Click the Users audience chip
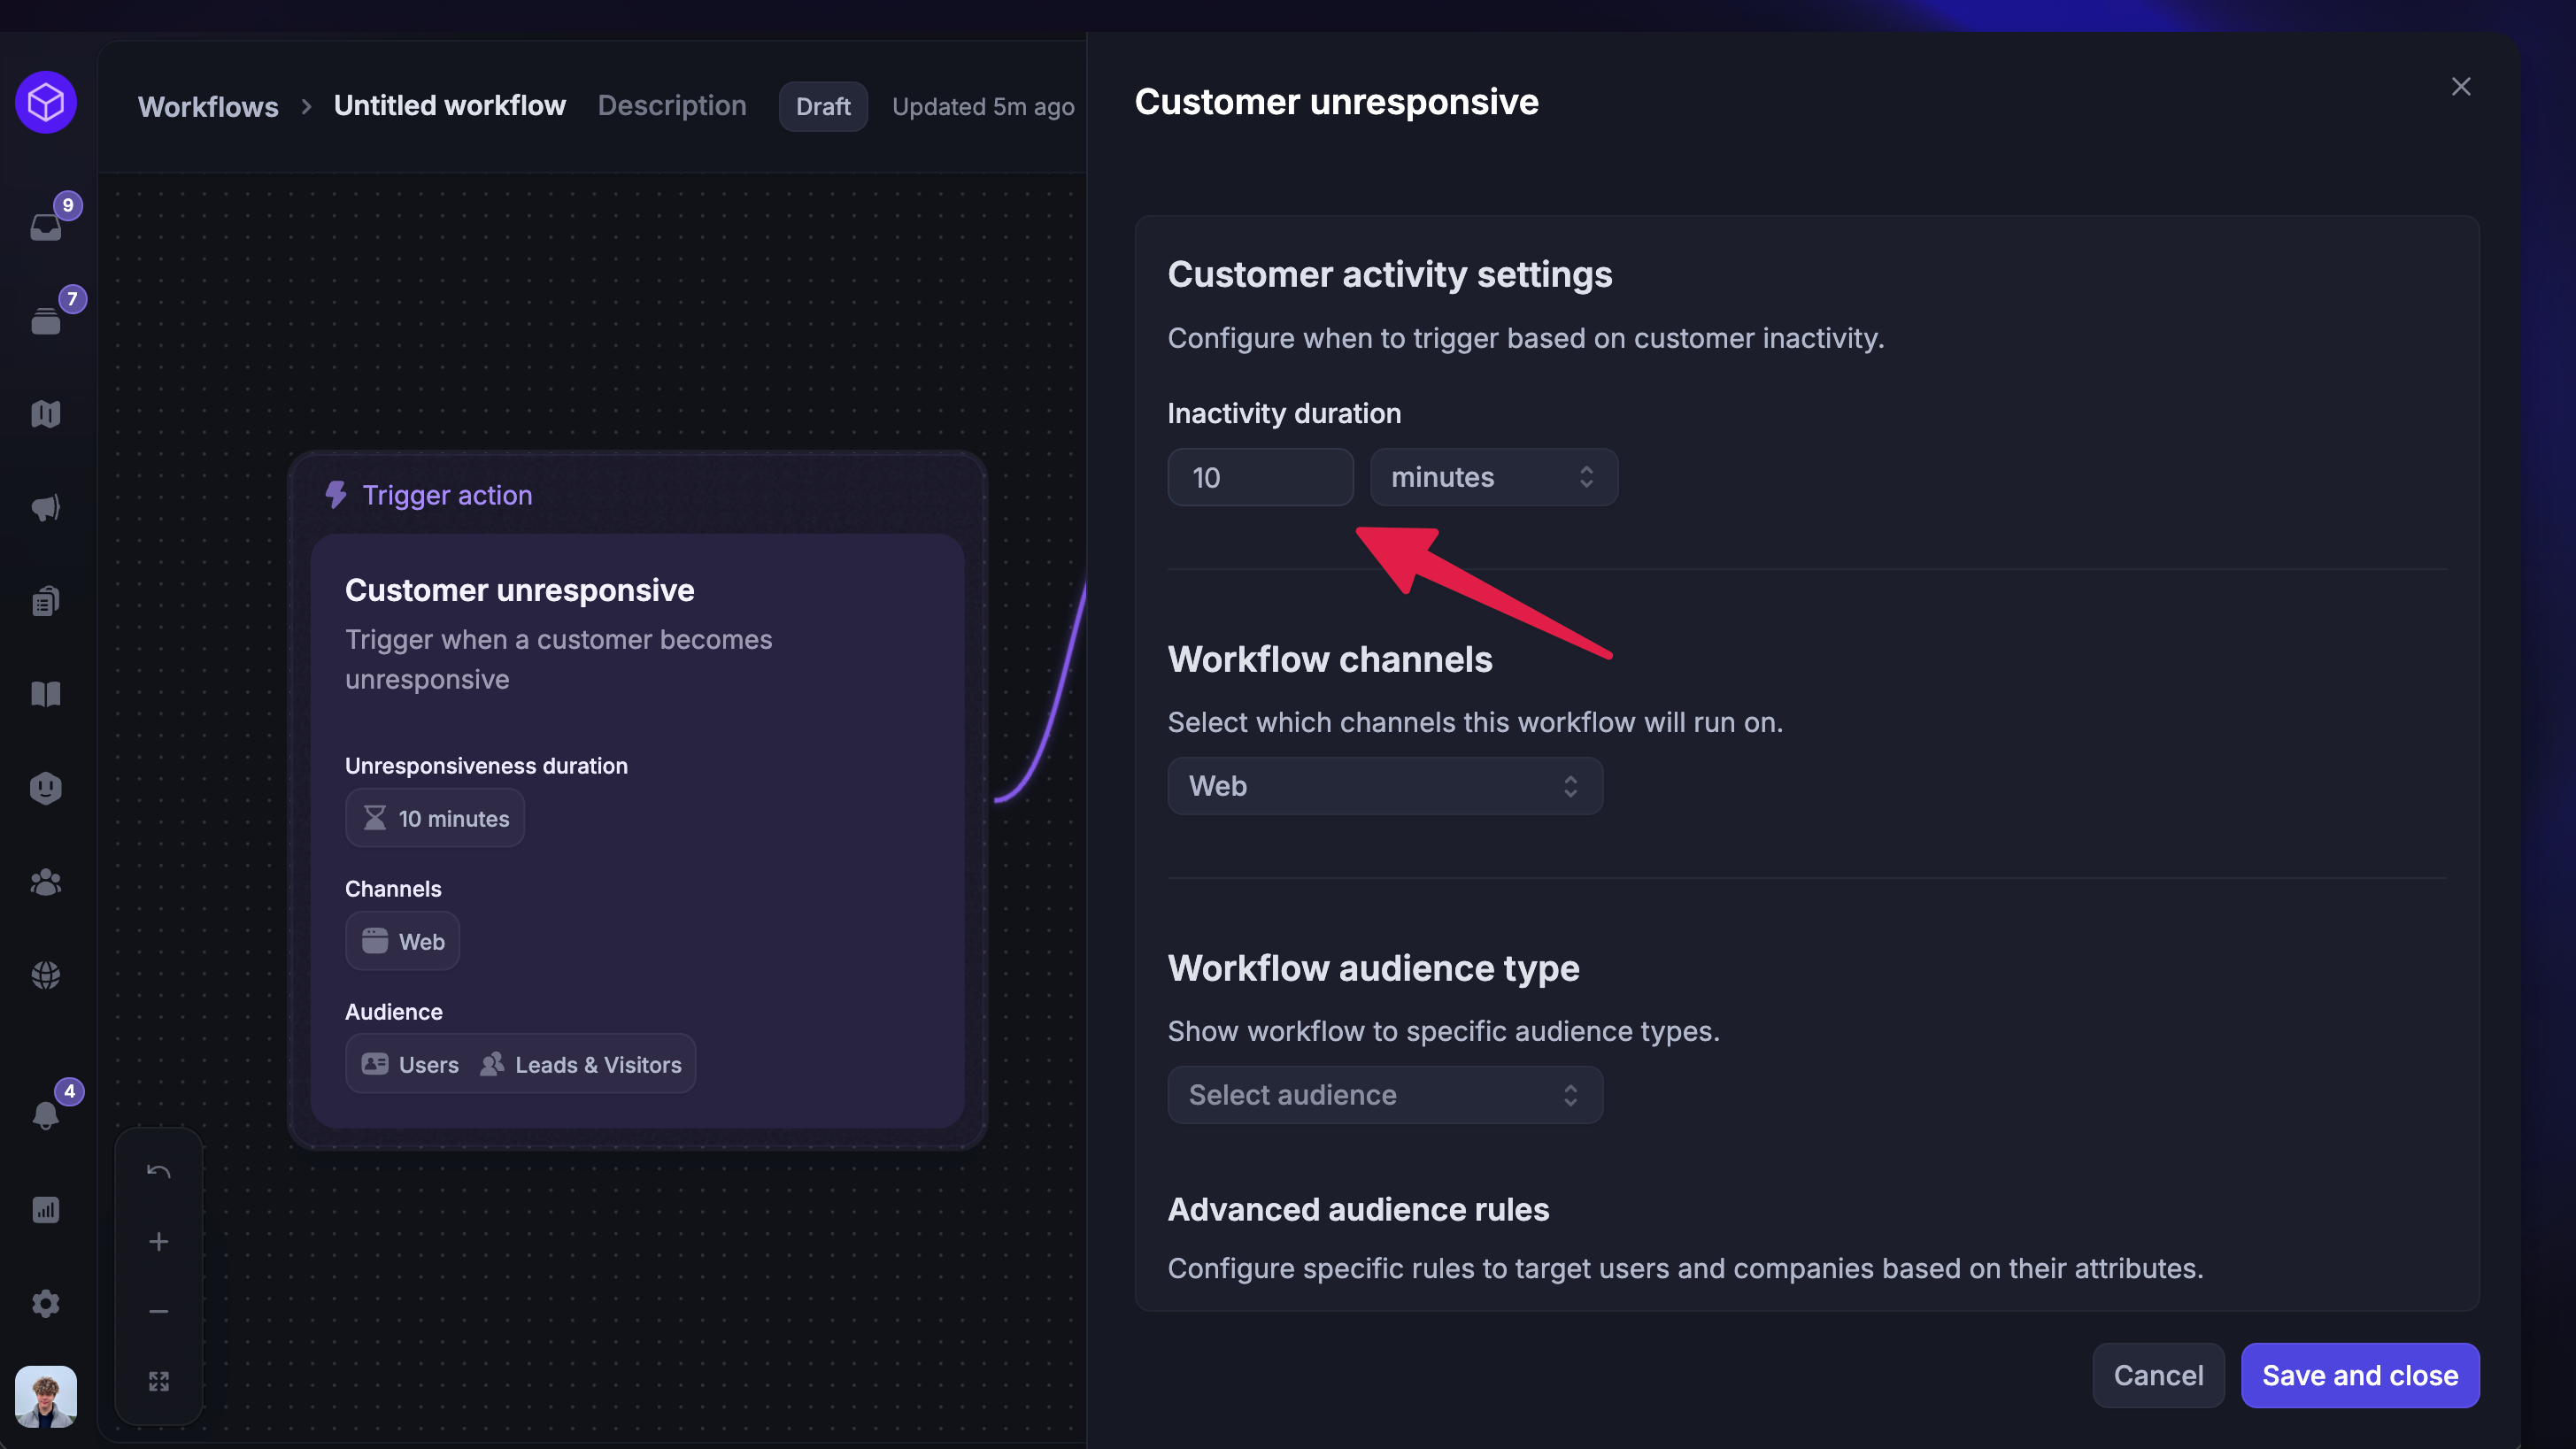This screenshot has width=2576, height=1449. (410, 1065)
